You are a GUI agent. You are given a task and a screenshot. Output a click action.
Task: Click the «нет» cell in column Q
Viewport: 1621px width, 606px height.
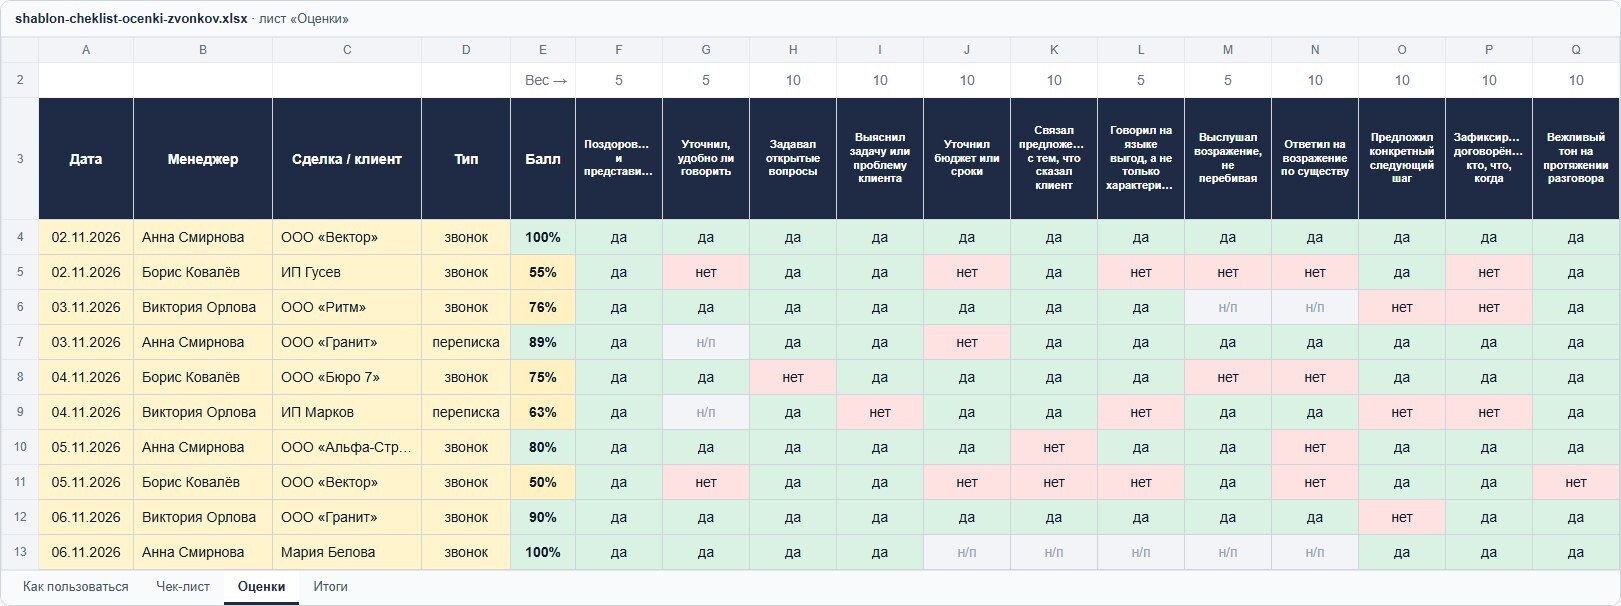(1576, 482)
